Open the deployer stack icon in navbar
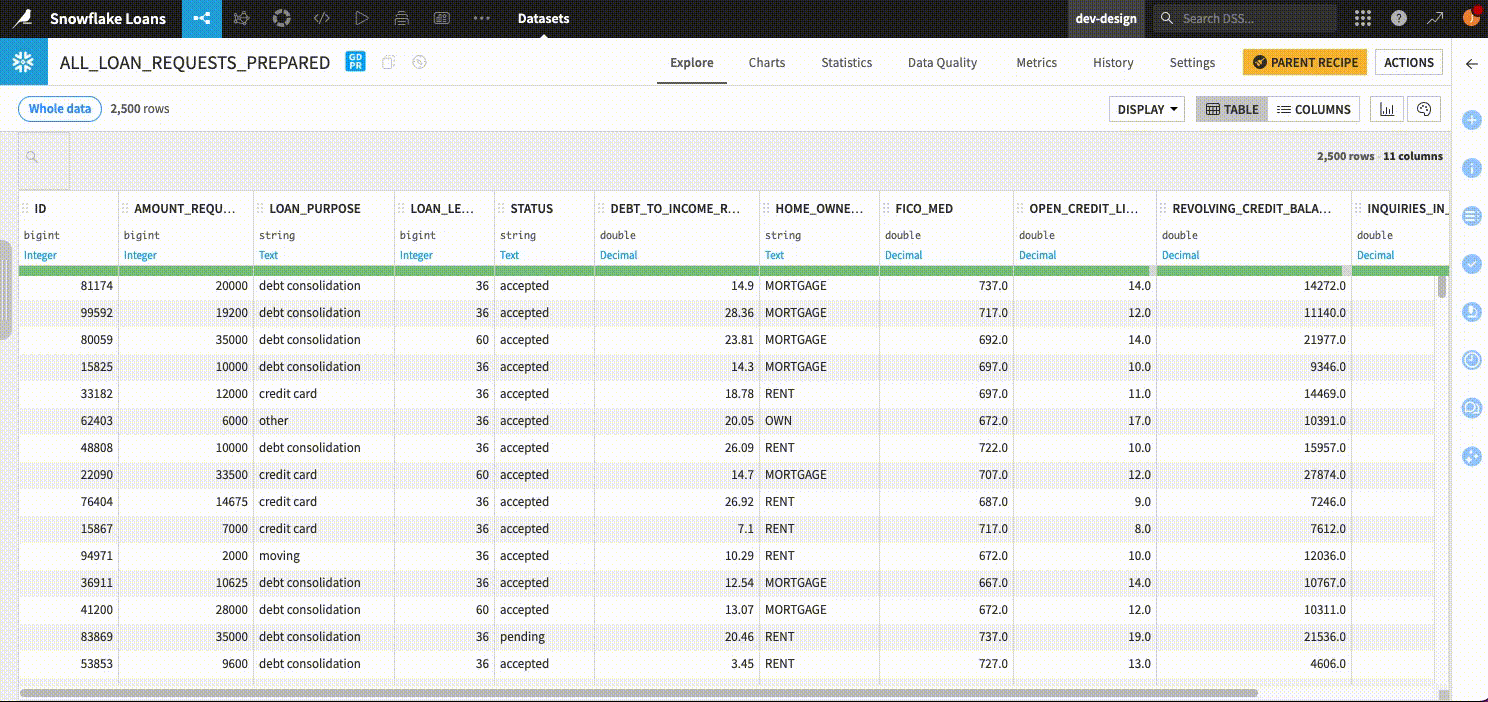 [x=402, y=18]
